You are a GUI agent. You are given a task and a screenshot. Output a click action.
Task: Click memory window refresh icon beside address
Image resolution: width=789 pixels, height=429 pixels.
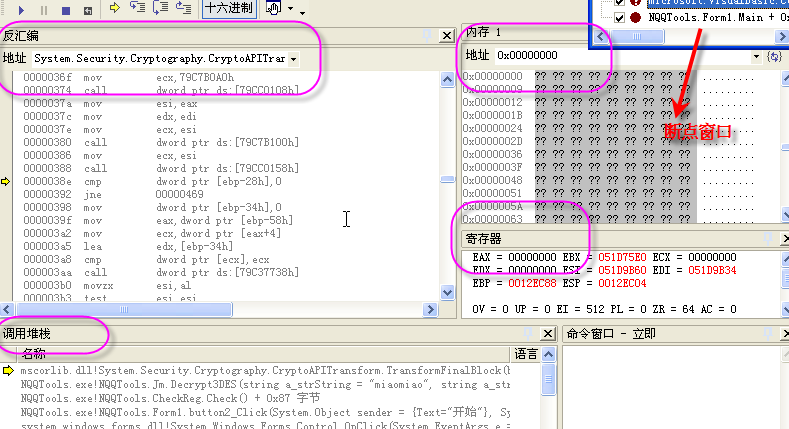(x=773, y=56)
